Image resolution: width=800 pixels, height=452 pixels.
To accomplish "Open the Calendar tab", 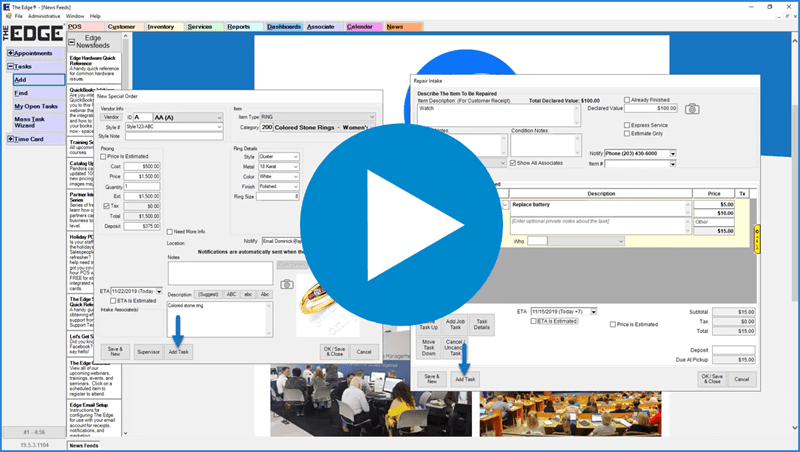I will [x=363, y=27].
